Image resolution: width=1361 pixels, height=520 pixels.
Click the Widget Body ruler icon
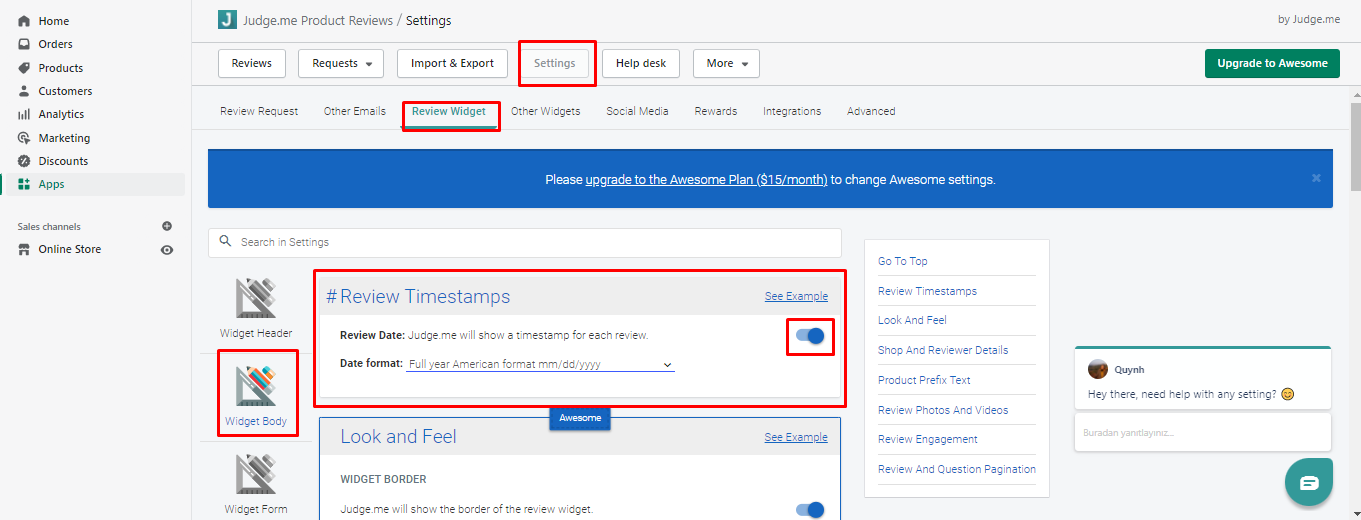click(256, 386)
